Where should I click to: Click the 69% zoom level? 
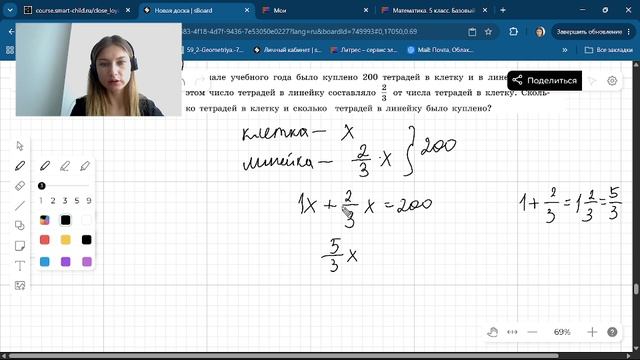pos(562,332)
